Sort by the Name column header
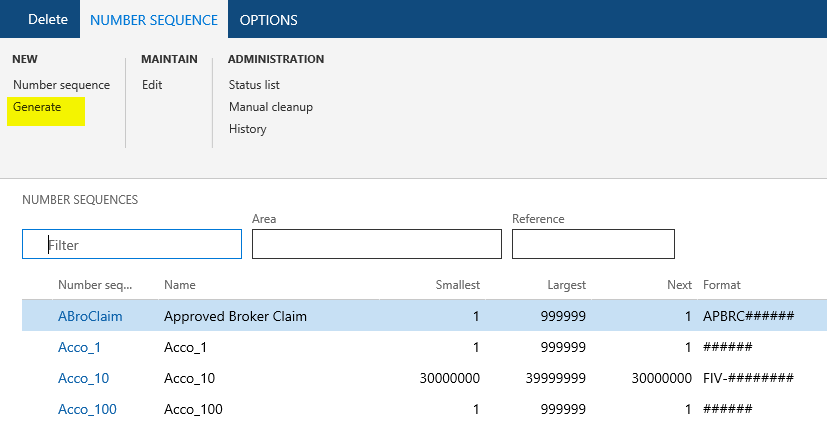This screenshot has height=424, width=827. tap(180, 285)
